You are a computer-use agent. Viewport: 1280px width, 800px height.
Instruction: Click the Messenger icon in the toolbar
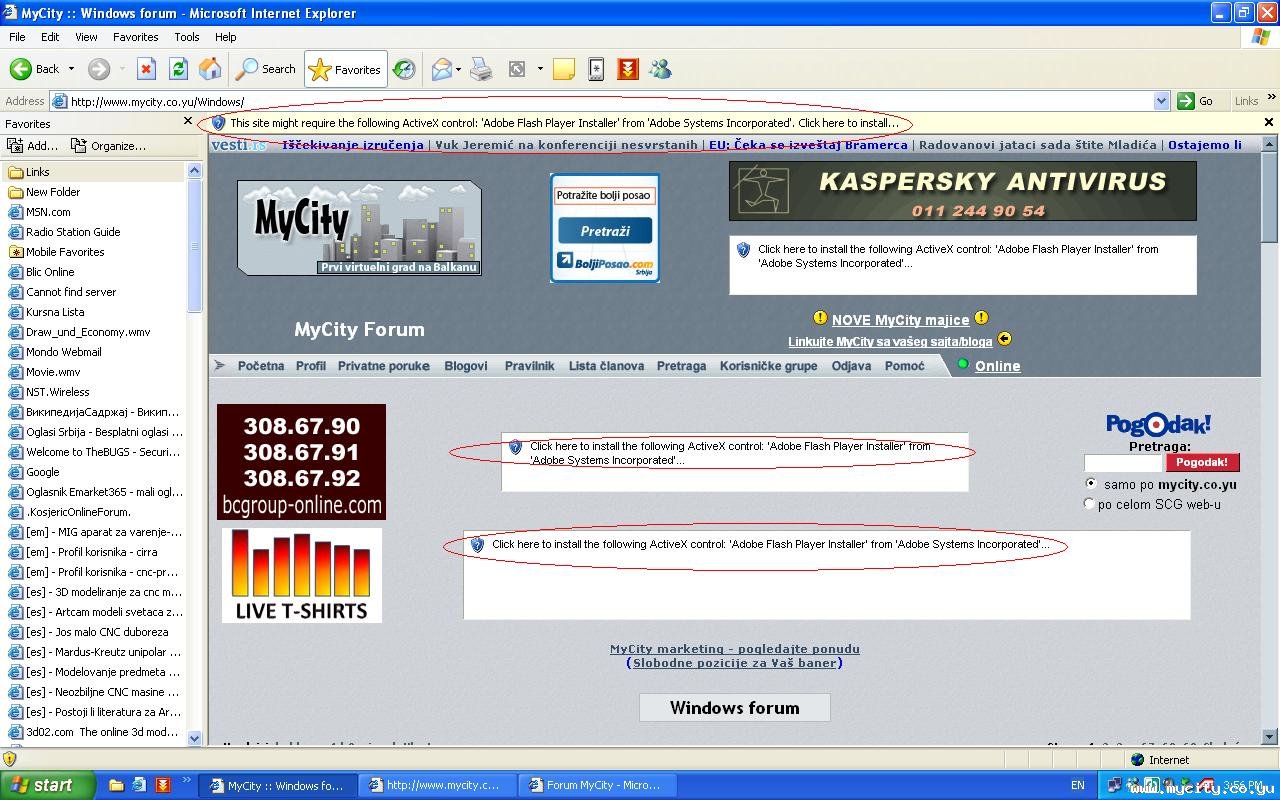660,69
